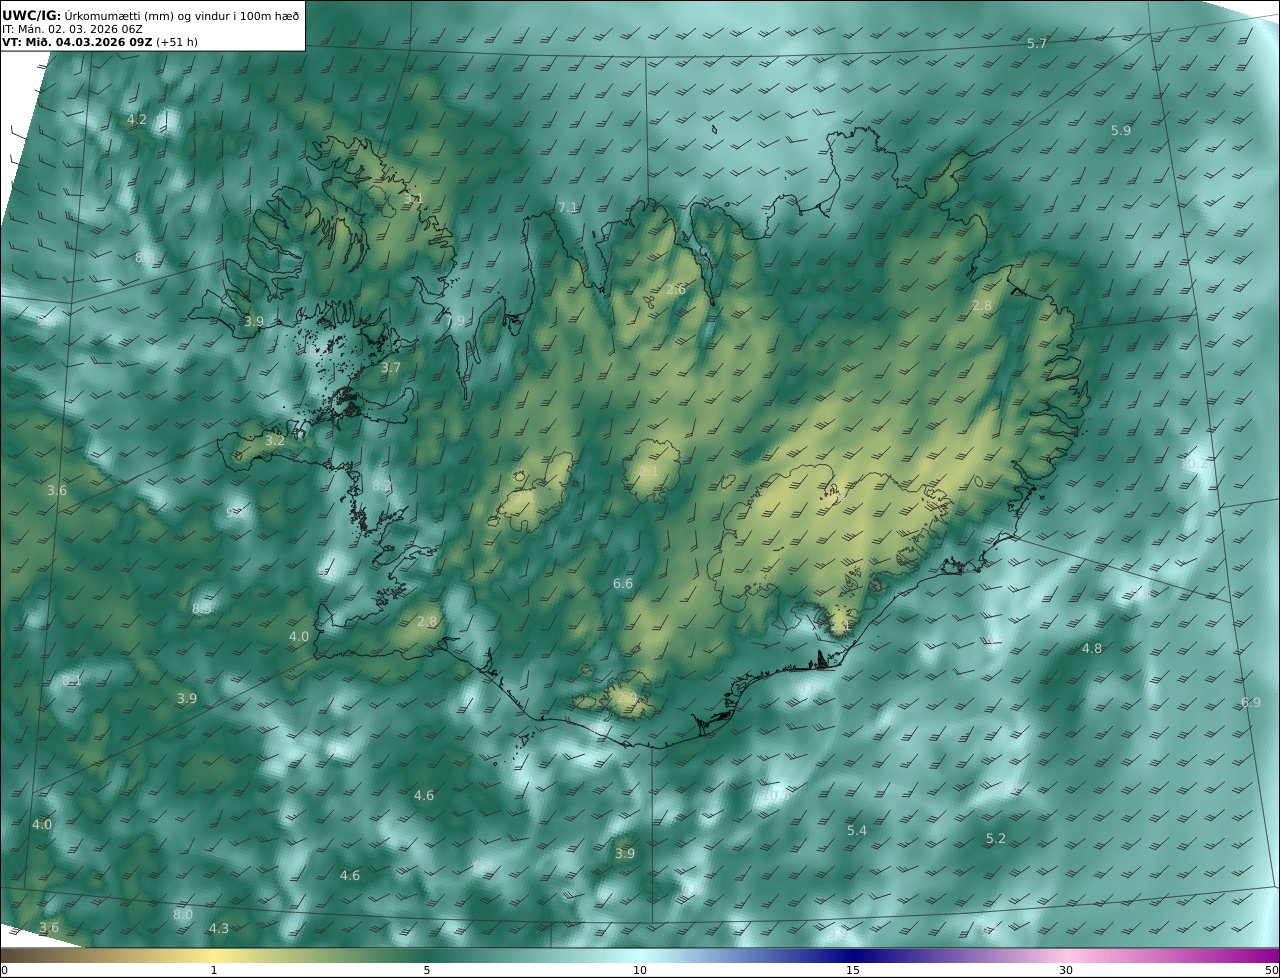Screen dimensions: 1280x978
Task: Click the 8.5 value on the map
Action: (x=202, y=609)
